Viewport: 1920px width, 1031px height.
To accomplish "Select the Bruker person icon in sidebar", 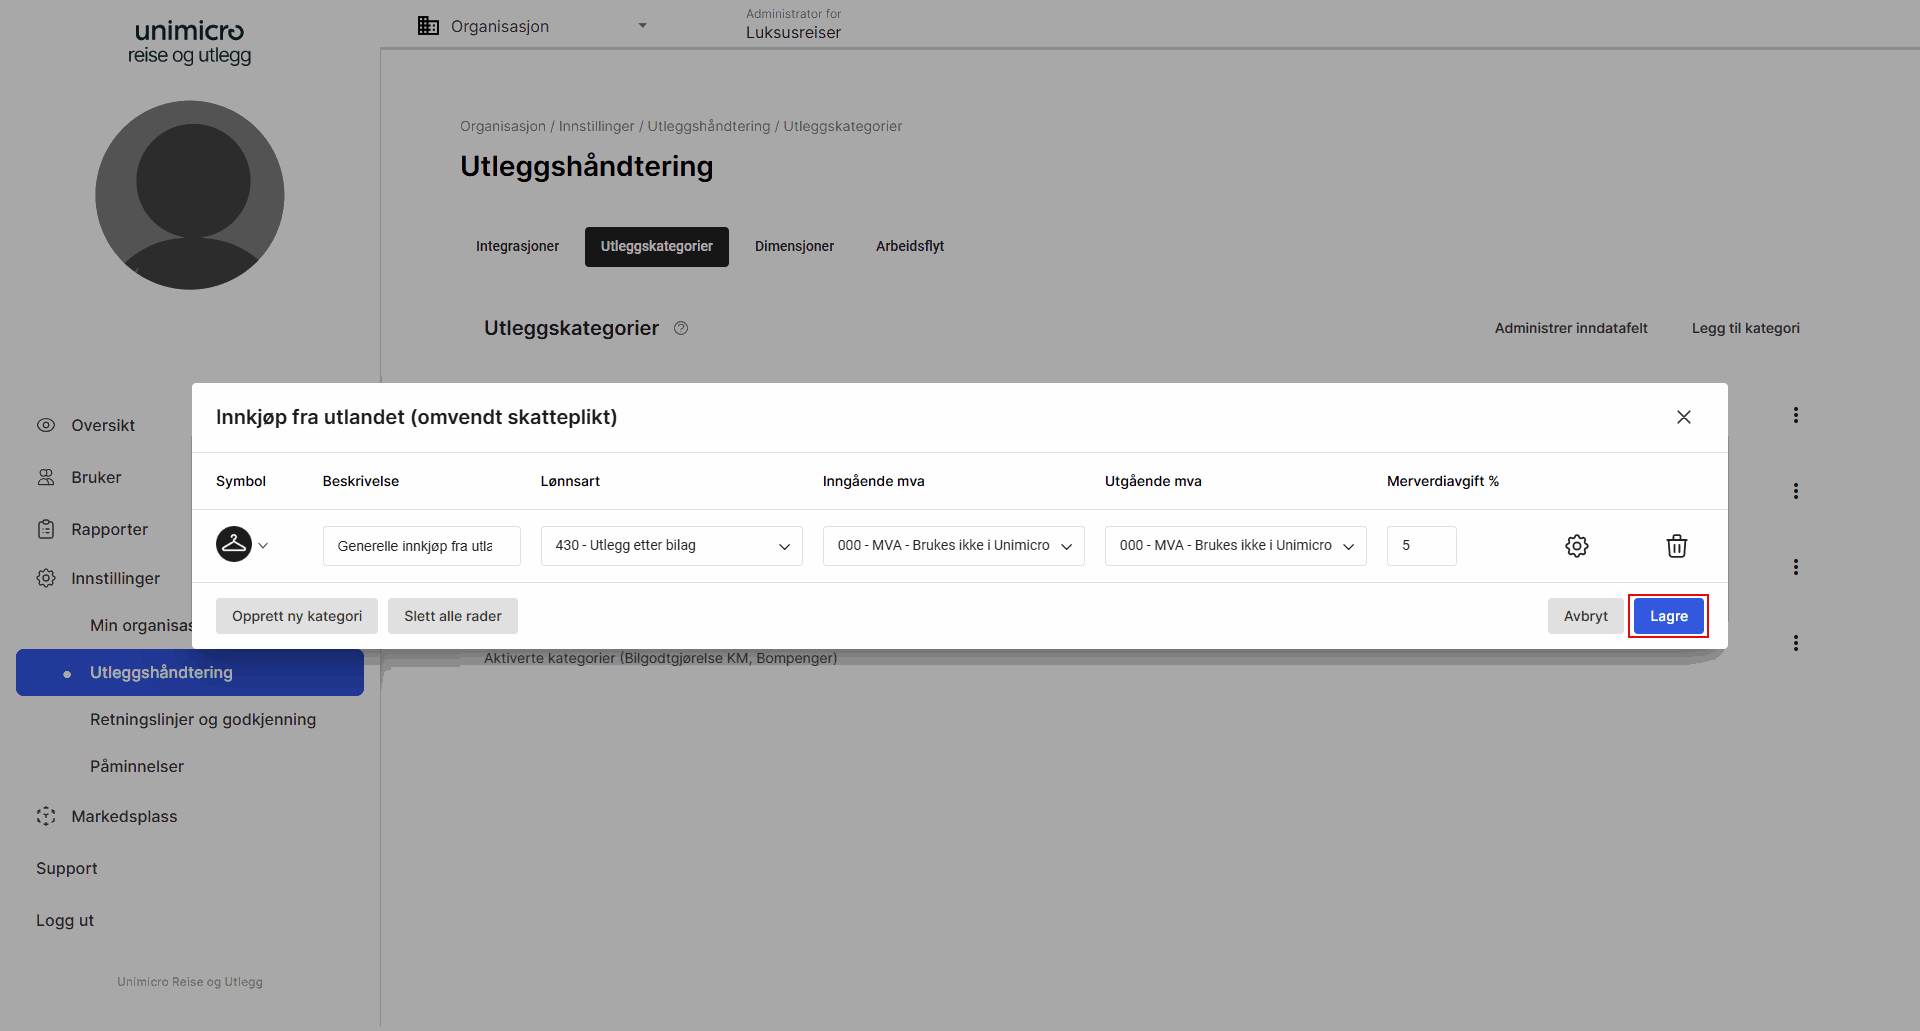I will click(x=46, y=477).
